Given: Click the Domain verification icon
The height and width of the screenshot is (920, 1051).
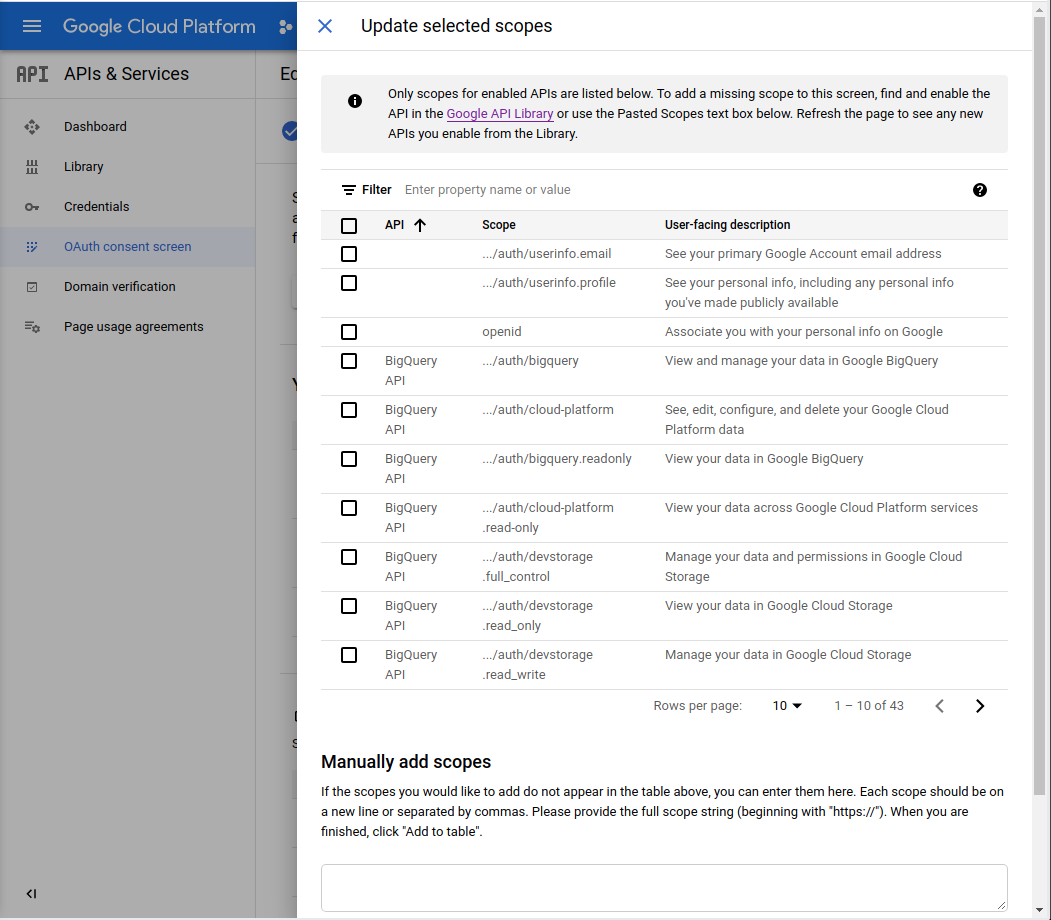Looking at the screenshot, I should point(32,287).
